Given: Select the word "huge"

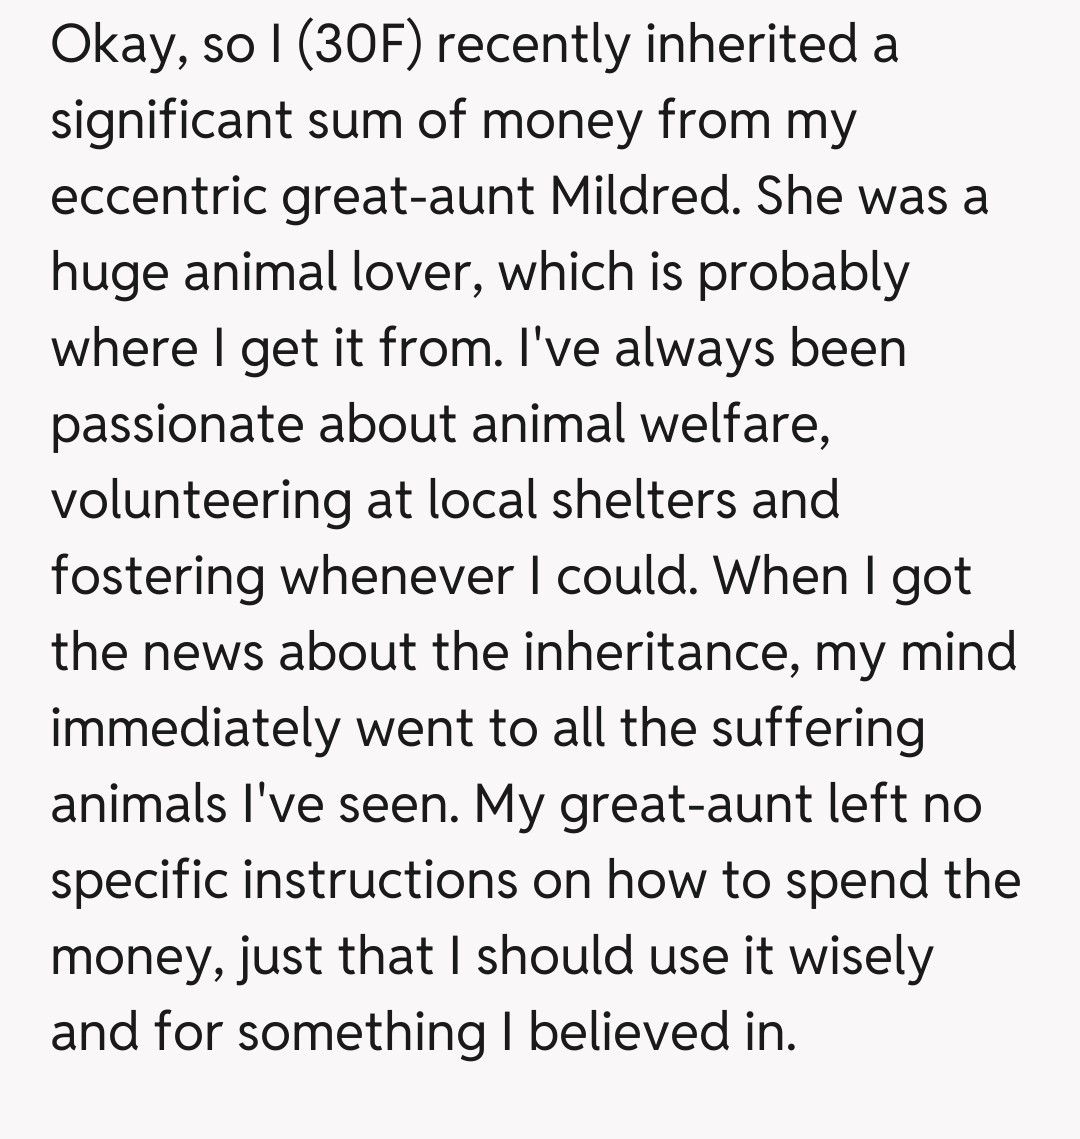Looking at the screenshot, I should [108, 273].
